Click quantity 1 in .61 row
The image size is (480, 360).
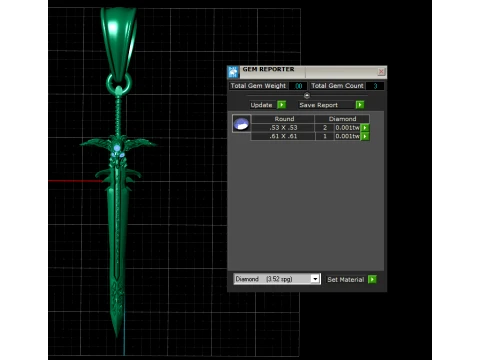325,136
